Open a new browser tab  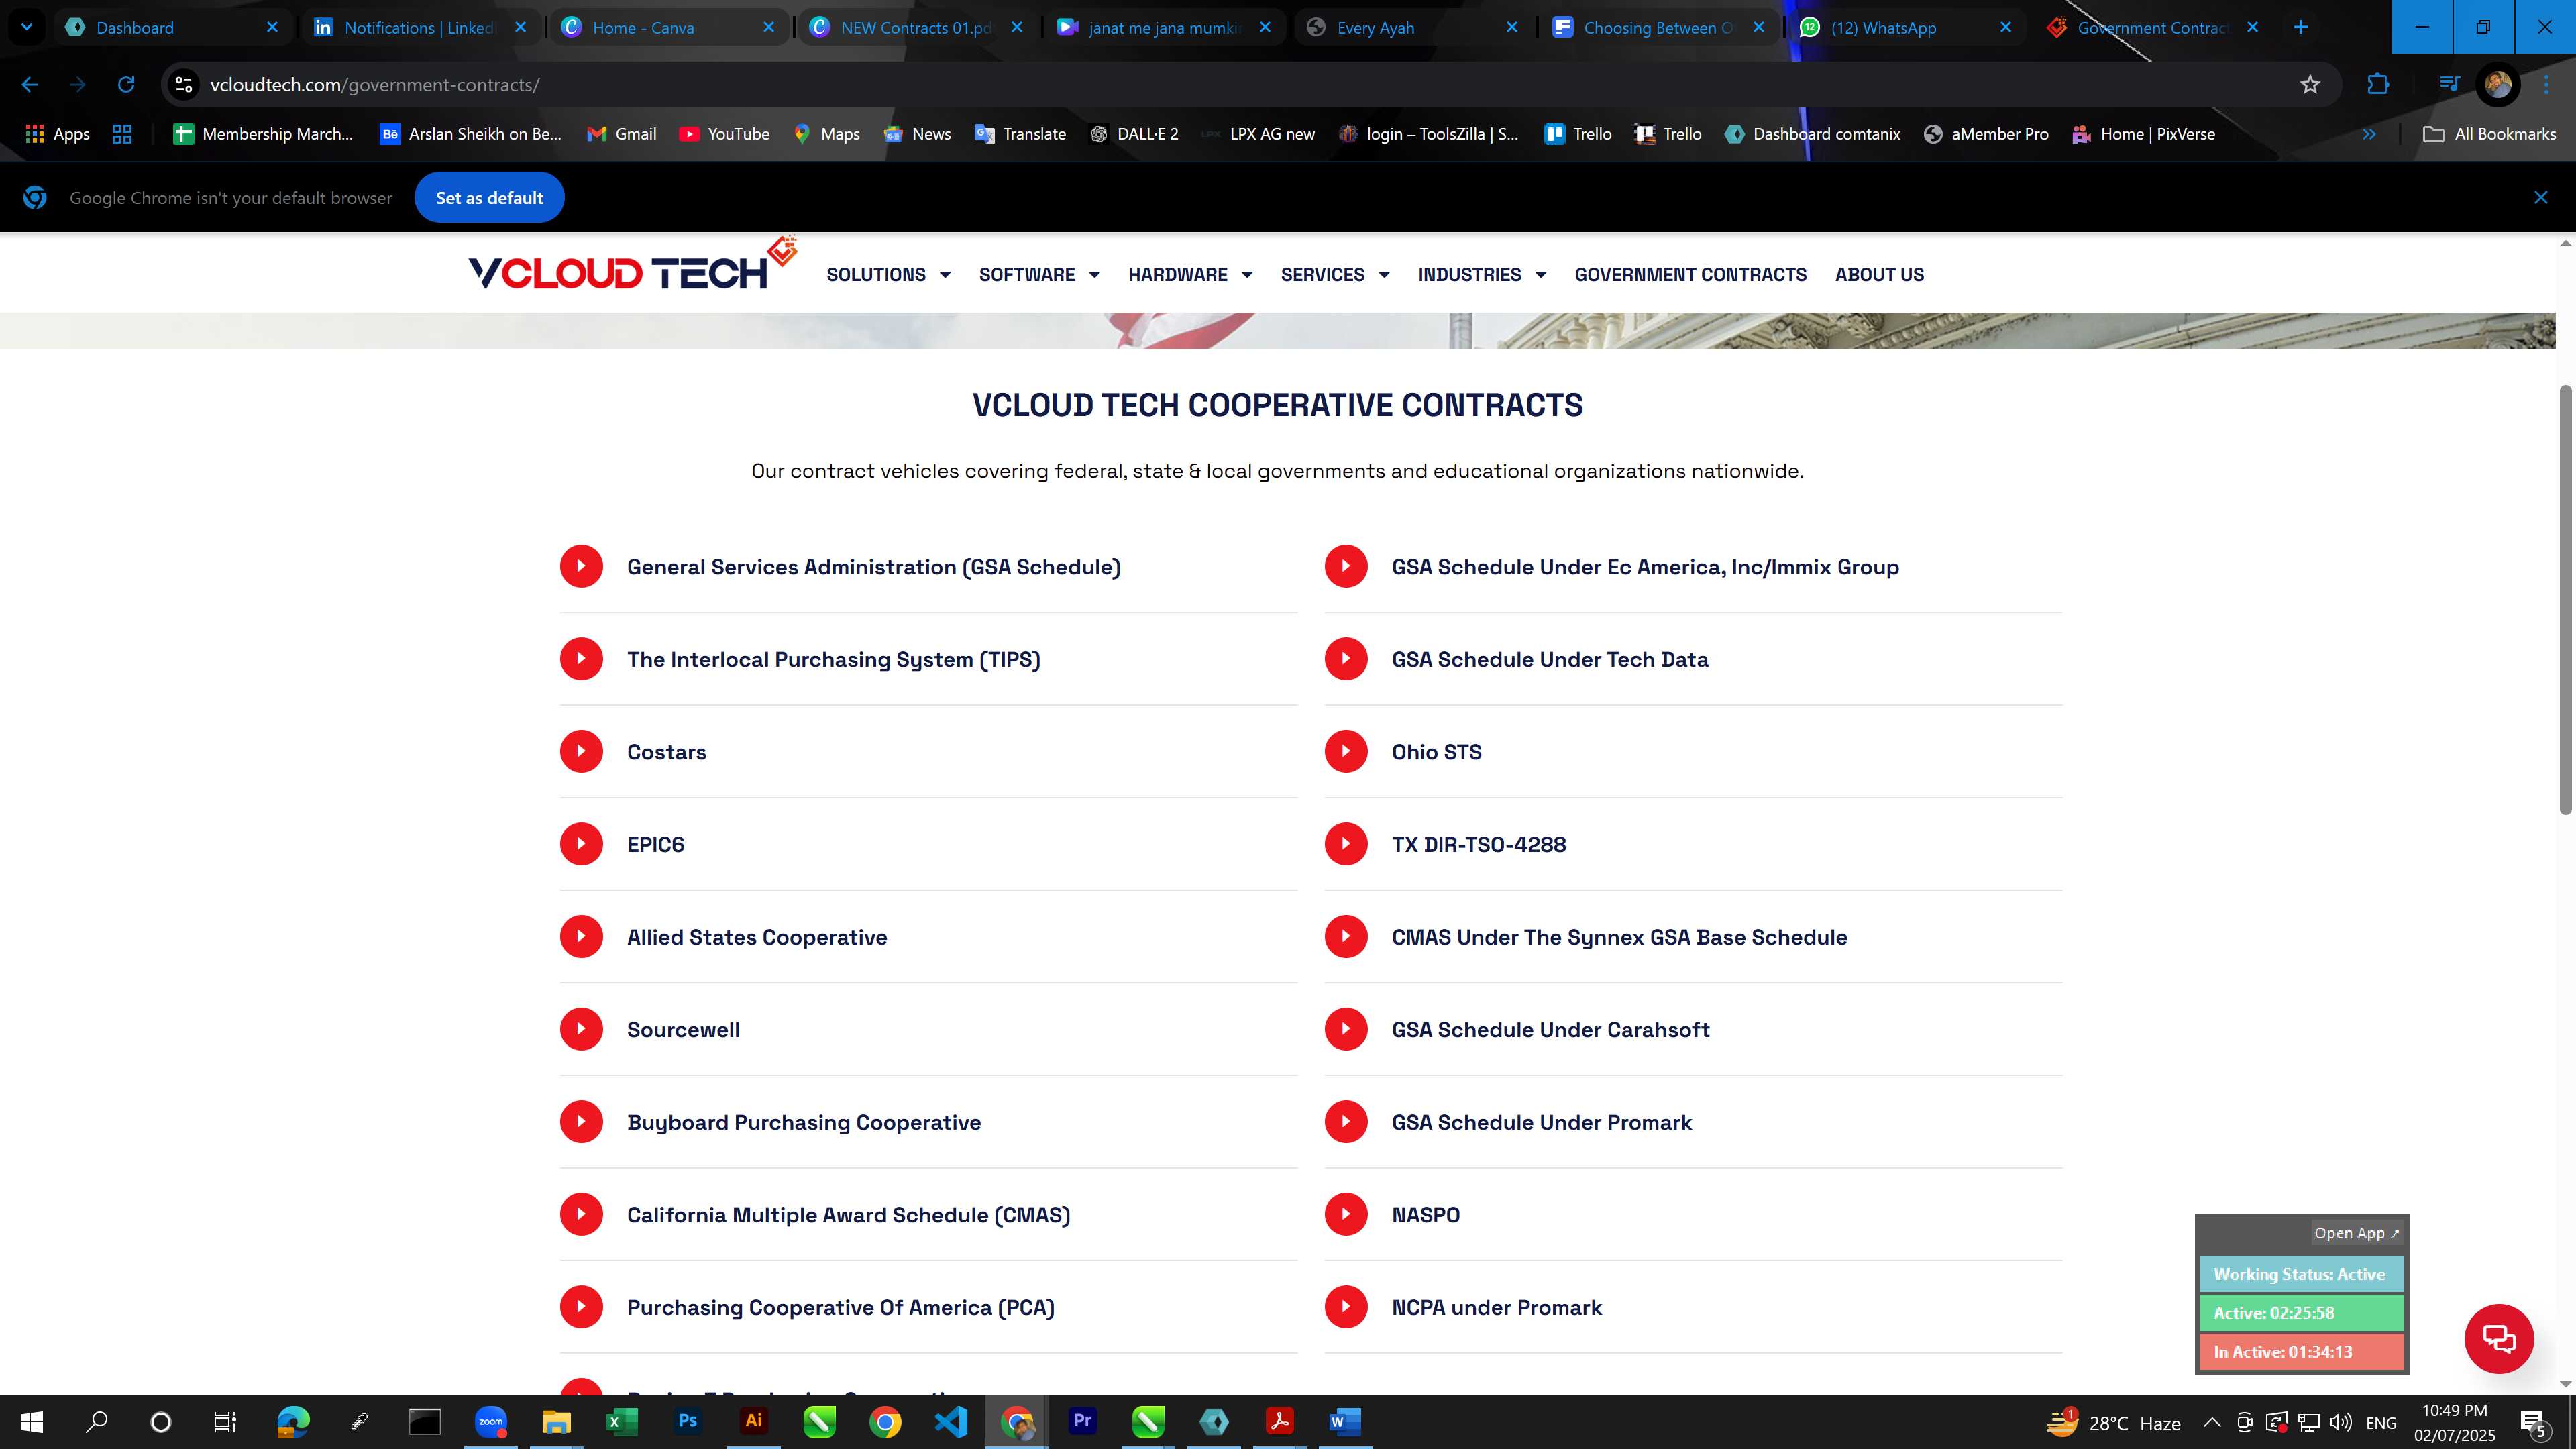2301,27
